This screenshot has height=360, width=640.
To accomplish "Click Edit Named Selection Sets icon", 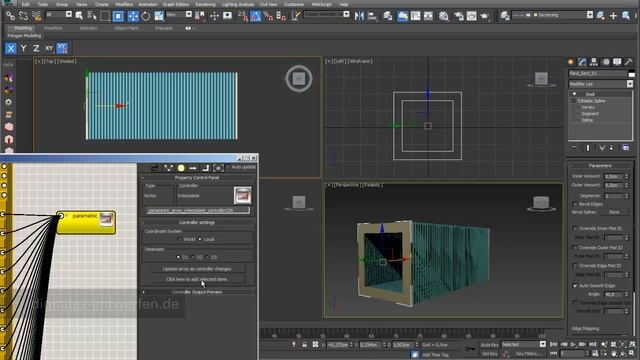I will pos(296,16).
